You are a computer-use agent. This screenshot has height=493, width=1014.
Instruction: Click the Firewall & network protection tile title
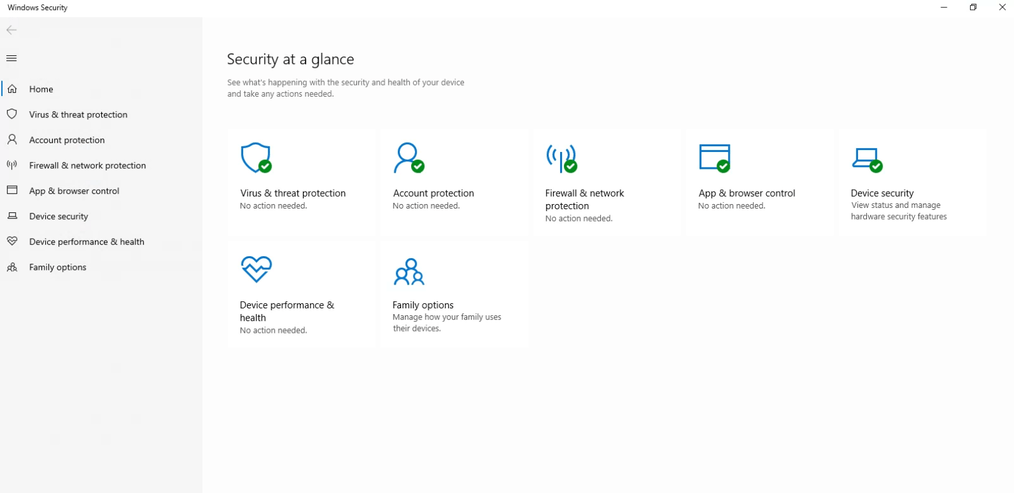585,199
